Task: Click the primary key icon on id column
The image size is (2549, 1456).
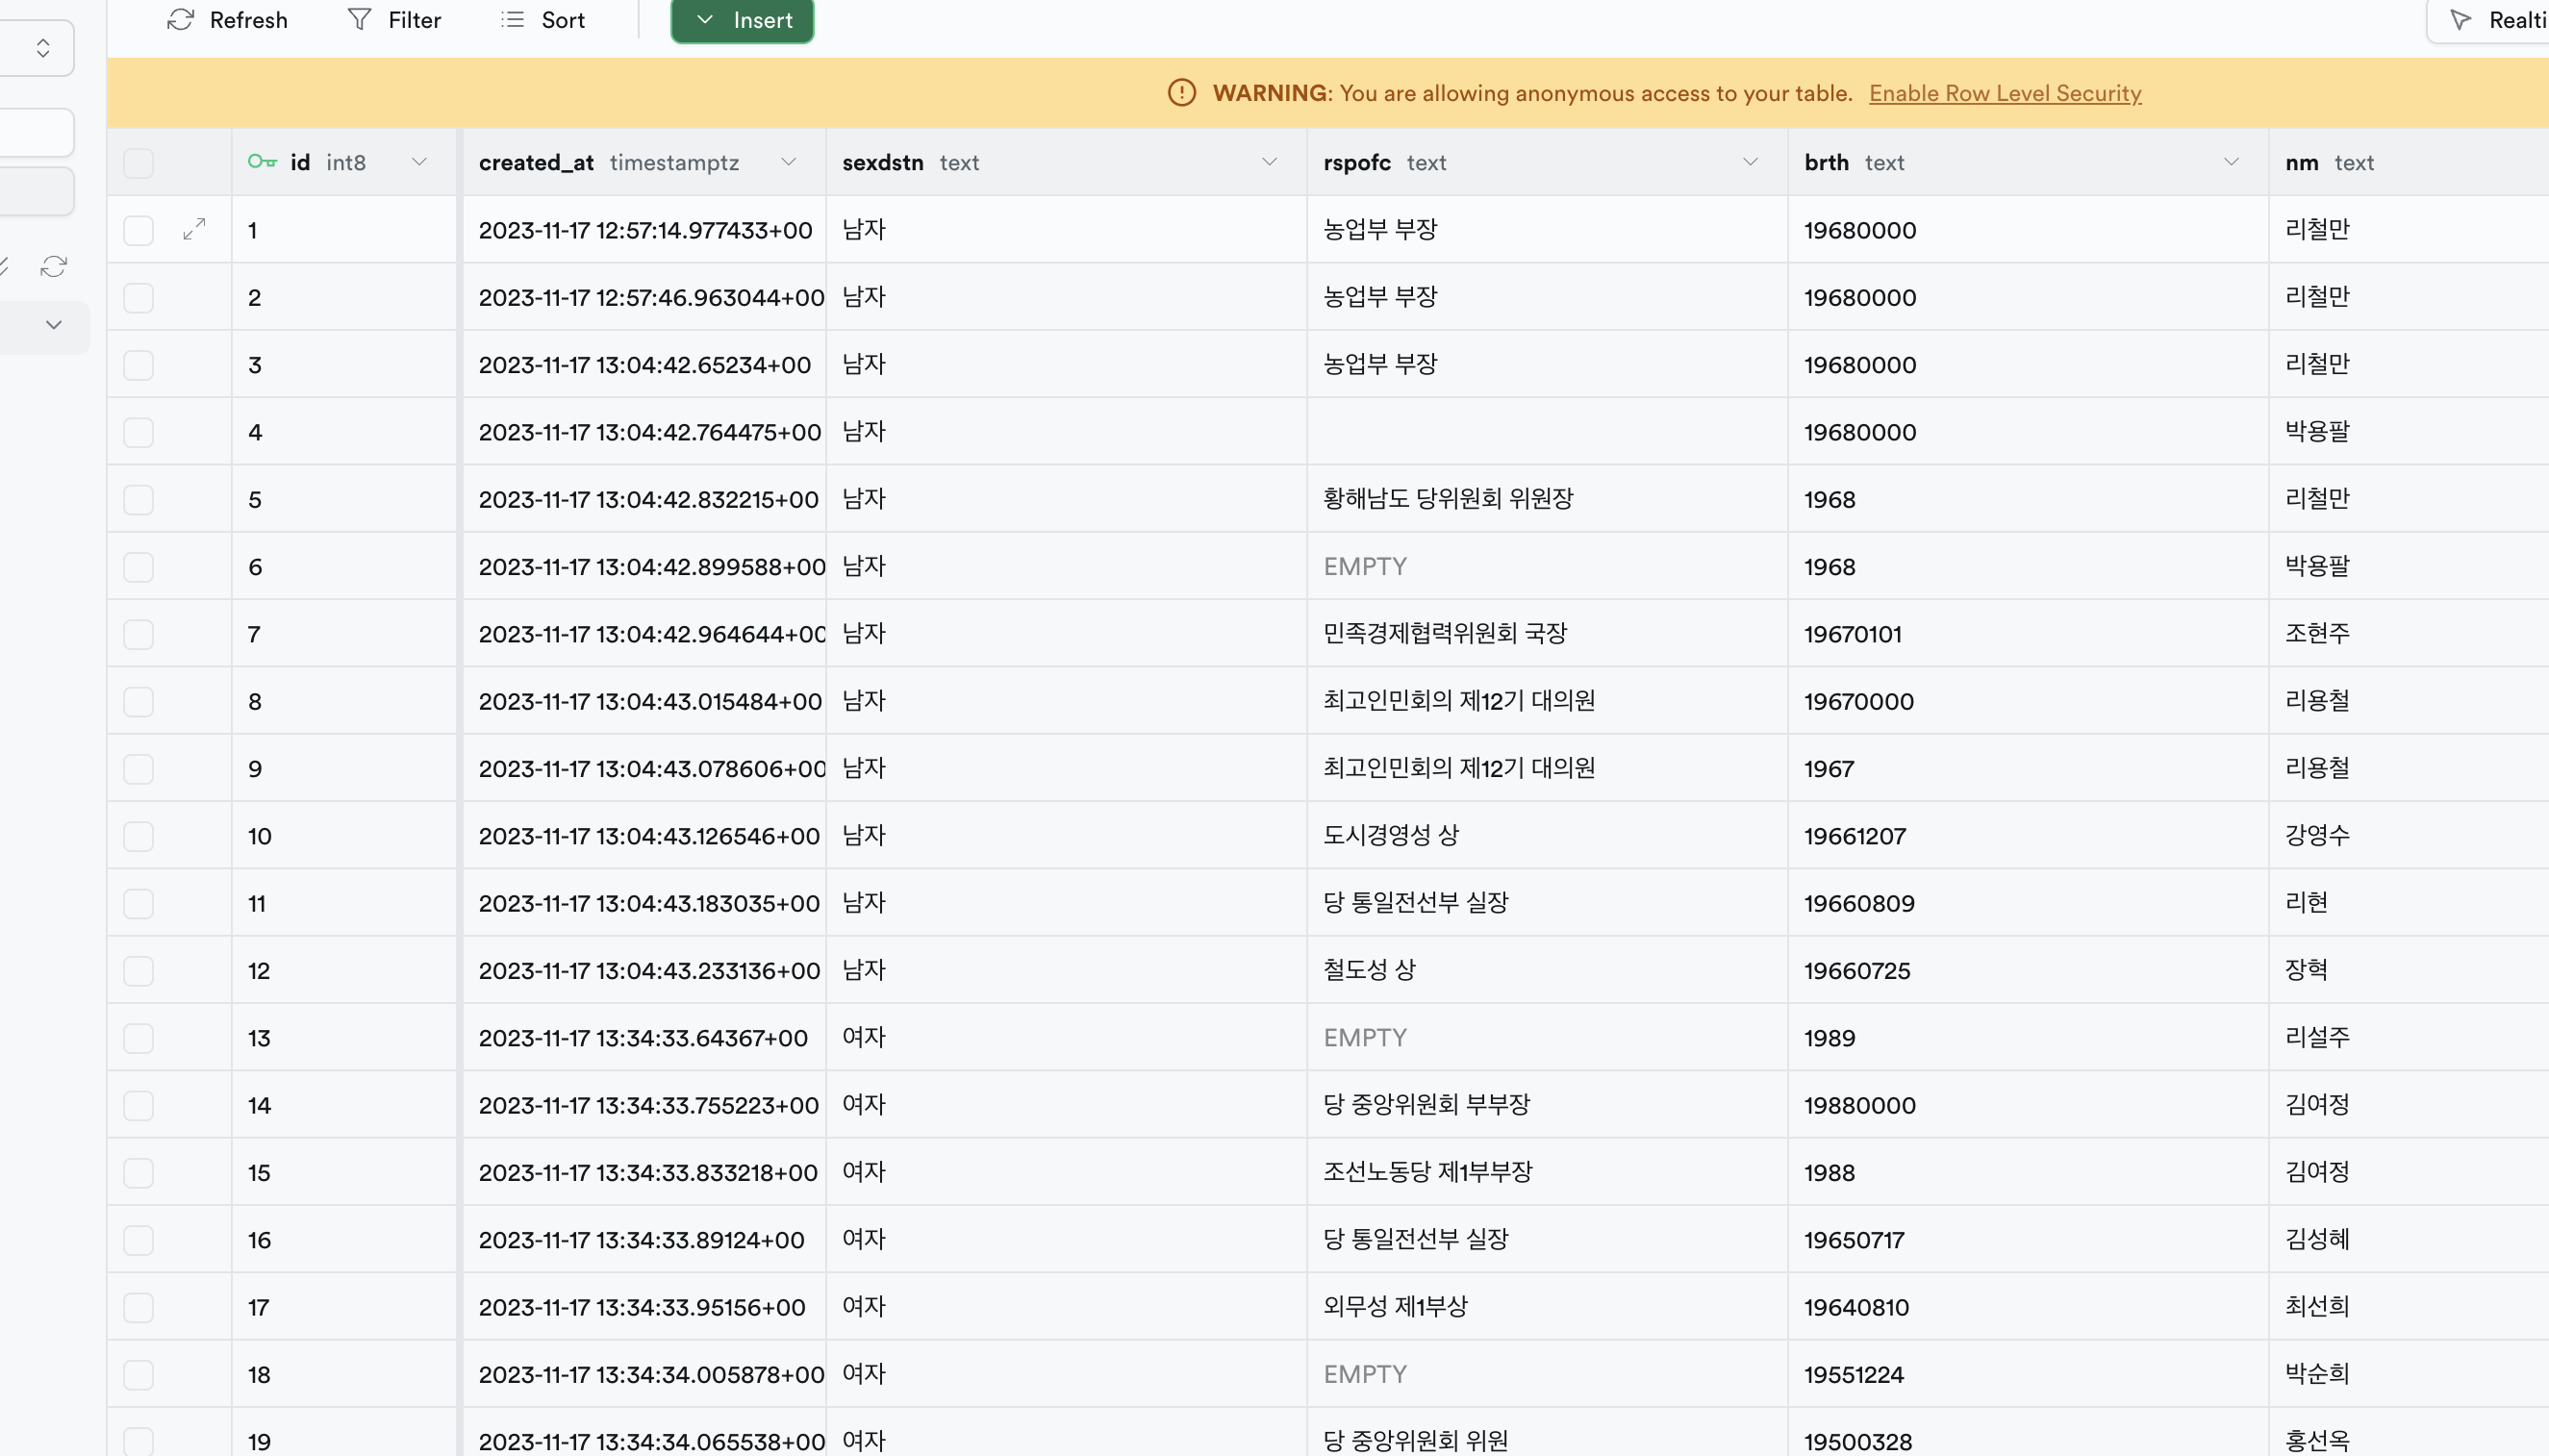Action: click(x=262, y=162)
